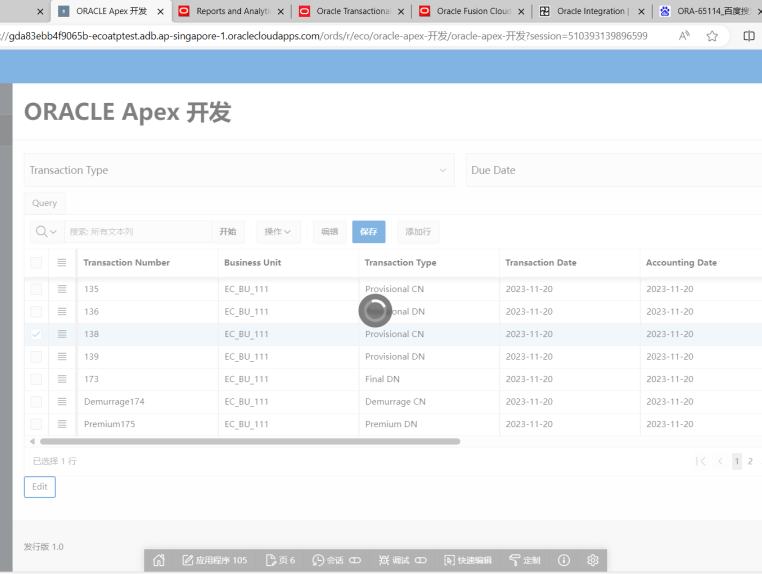The height and width of the screenshot is (574, 762).
Task: Click the Edit button below grid
Action: pos(40,487)
